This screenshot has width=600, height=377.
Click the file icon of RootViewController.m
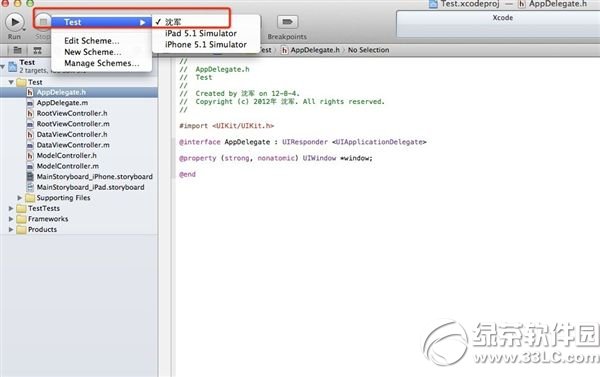[x=30, y=124]
